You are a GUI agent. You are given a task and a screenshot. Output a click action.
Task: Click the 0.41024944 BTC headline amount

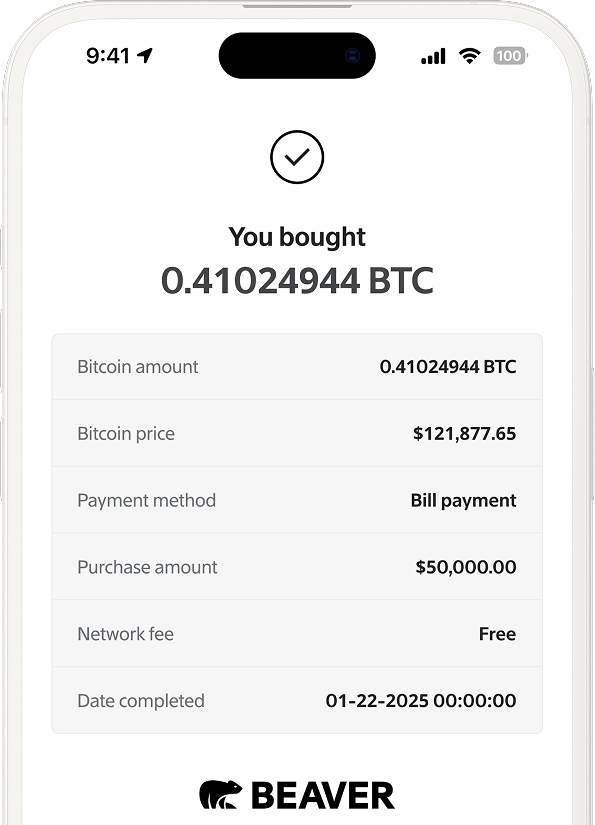tap(297, 281)
